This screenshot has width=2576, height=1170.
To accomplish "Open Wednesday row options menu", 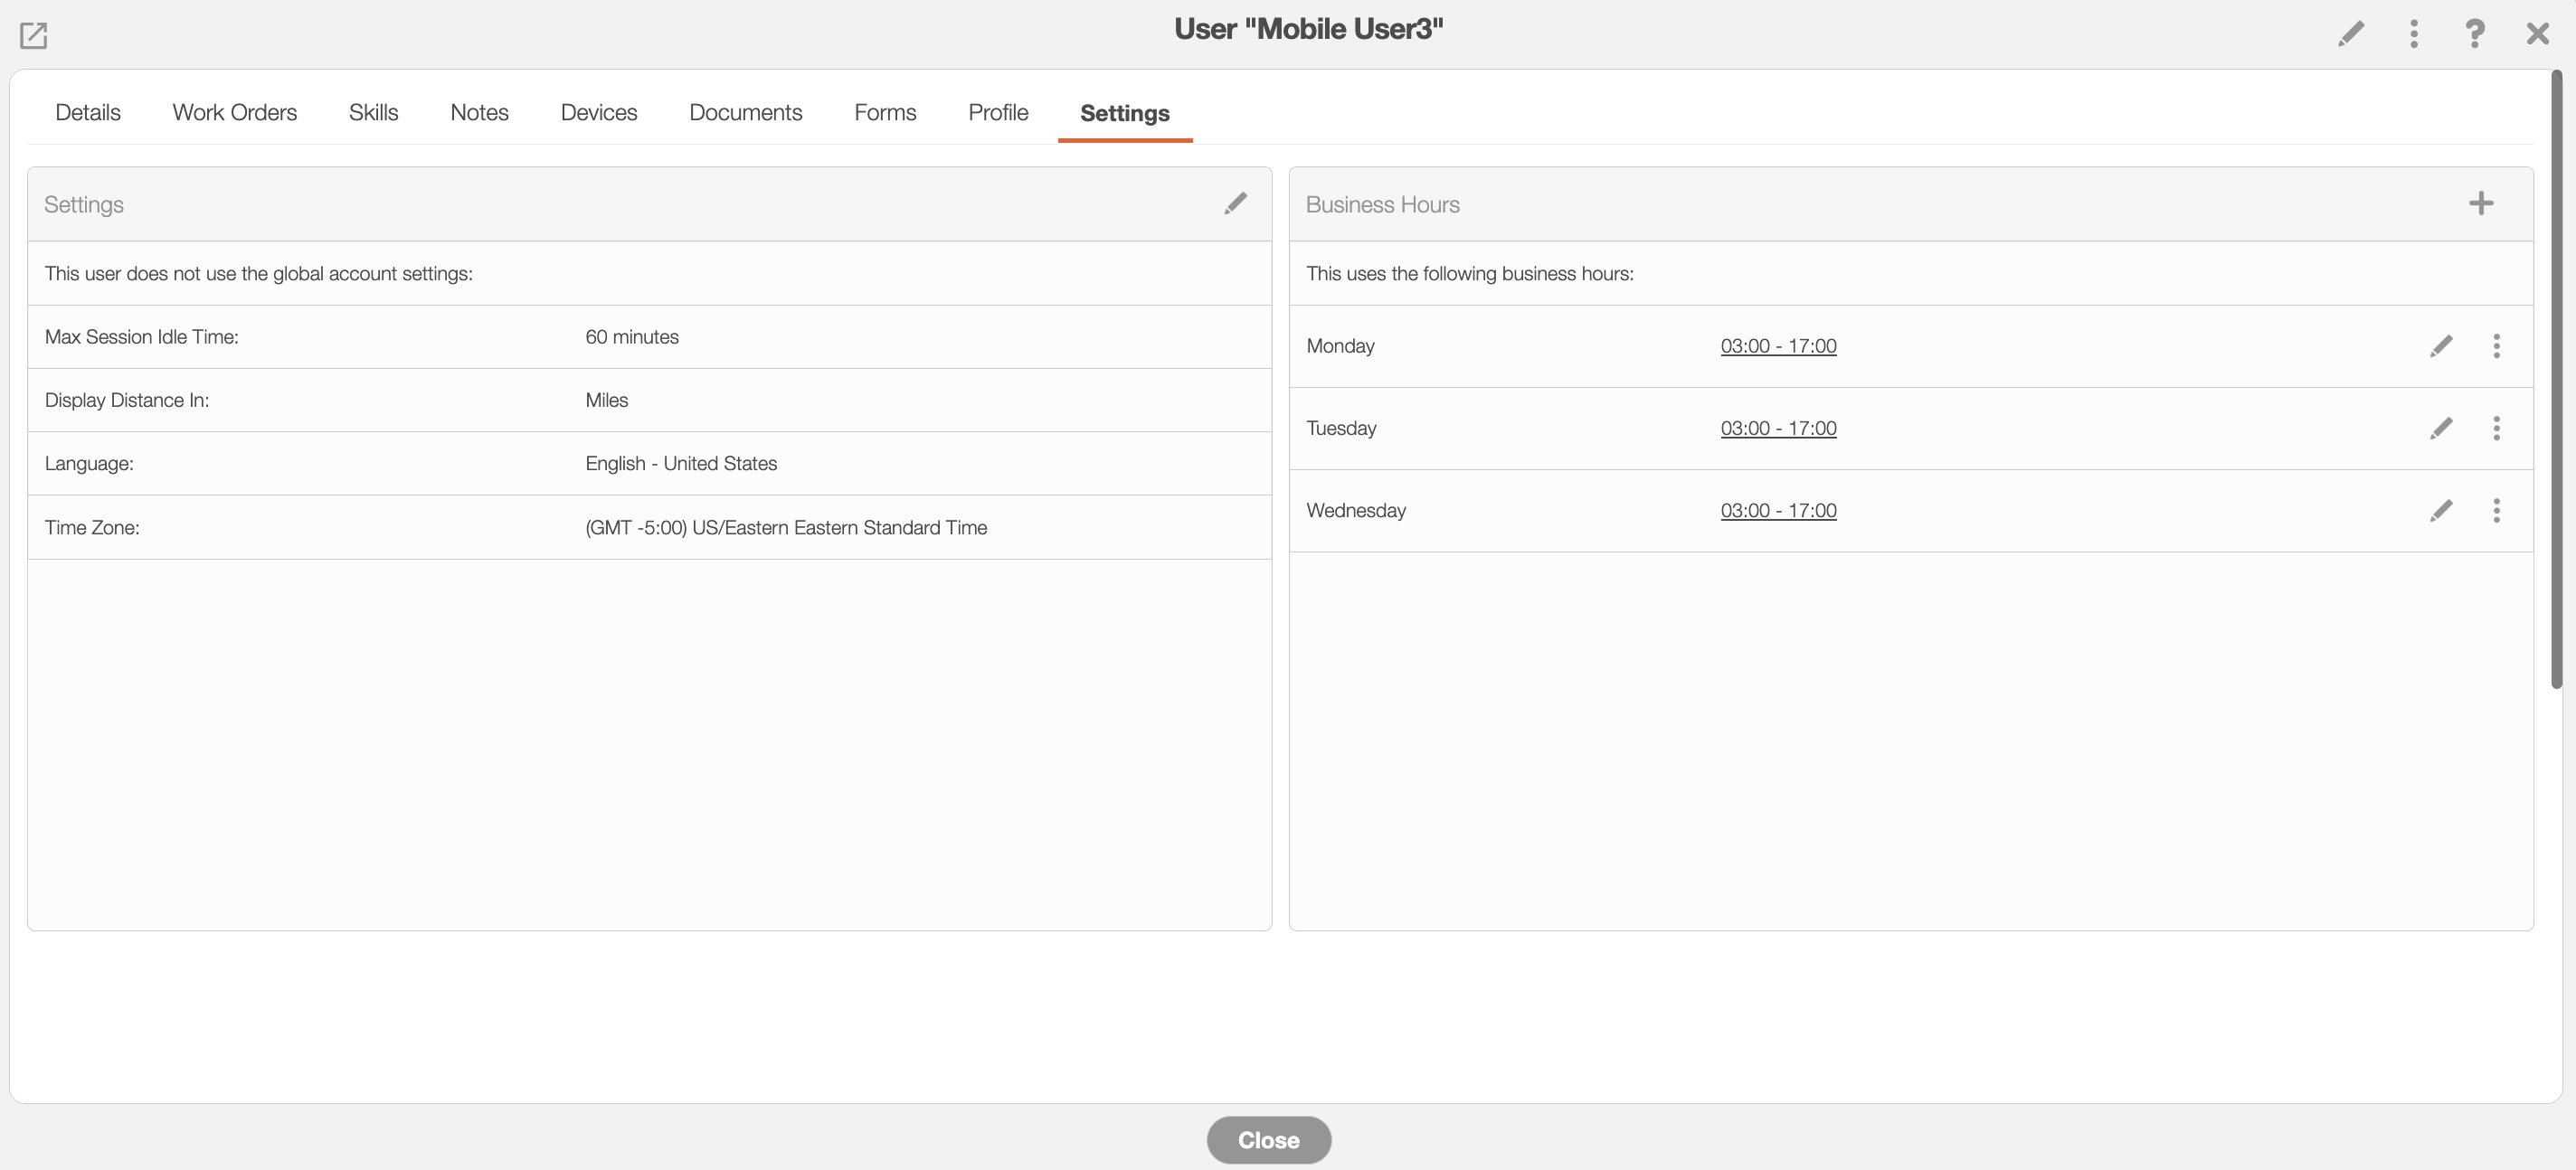I will (x=2496, y=510).
